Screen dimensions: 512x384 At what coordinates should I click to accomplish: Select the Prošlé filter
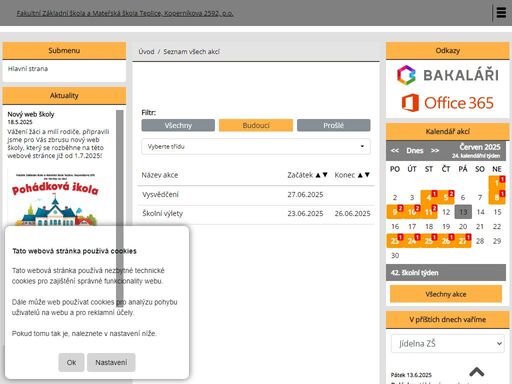pos(334,125)
